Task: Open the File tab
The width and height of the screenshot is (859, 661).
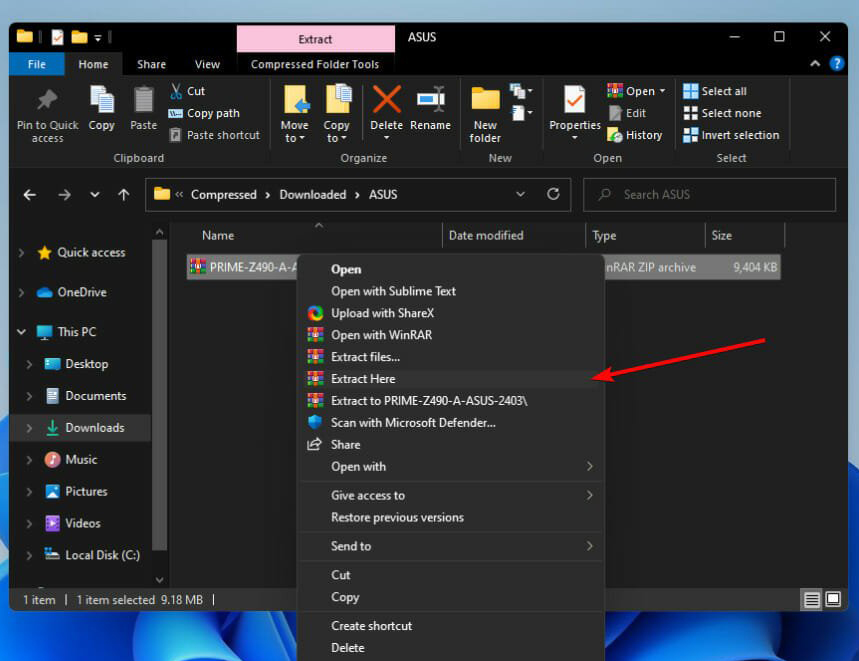Action: (37, 64)
